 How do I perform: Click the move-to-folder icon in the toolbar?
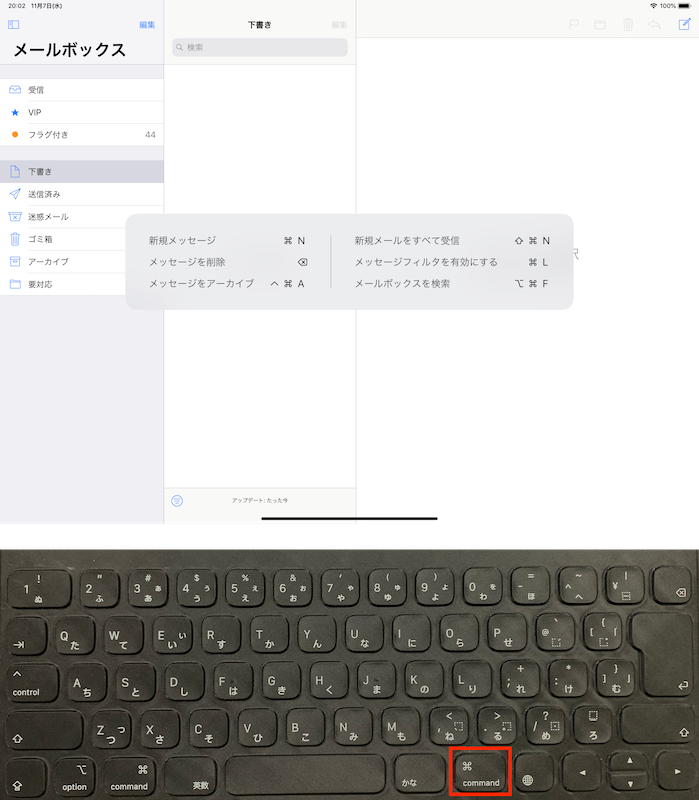[x=601, y=24]
